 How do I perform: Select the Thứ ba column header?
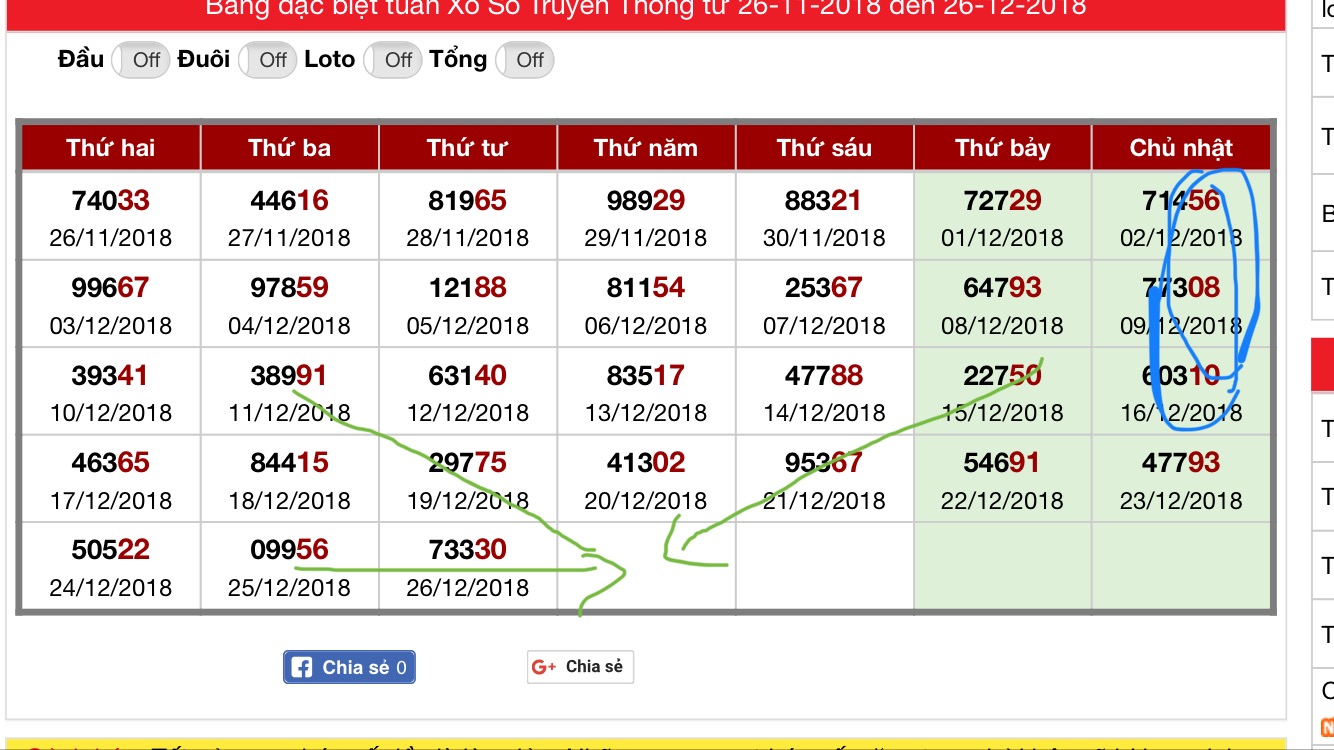pyautogui.click(x=289, y=148)
